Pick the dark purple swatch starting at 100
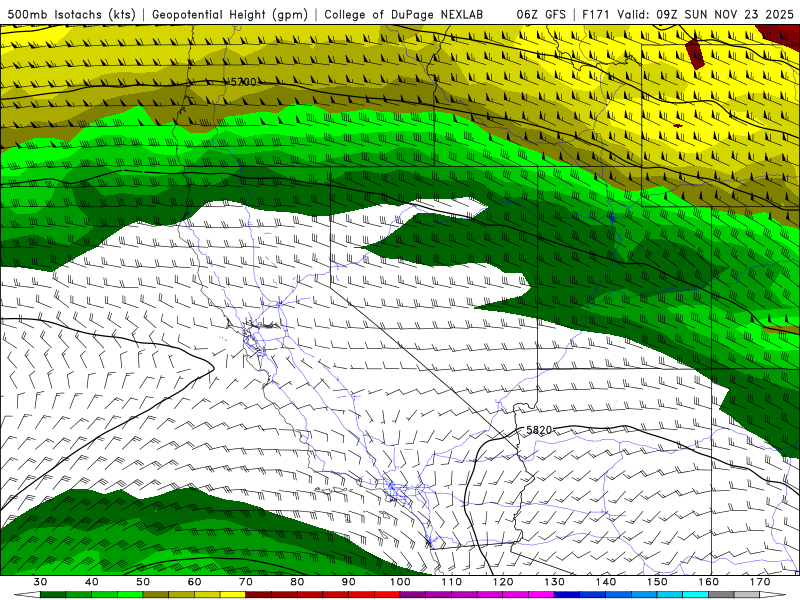 tap(413, 595)
